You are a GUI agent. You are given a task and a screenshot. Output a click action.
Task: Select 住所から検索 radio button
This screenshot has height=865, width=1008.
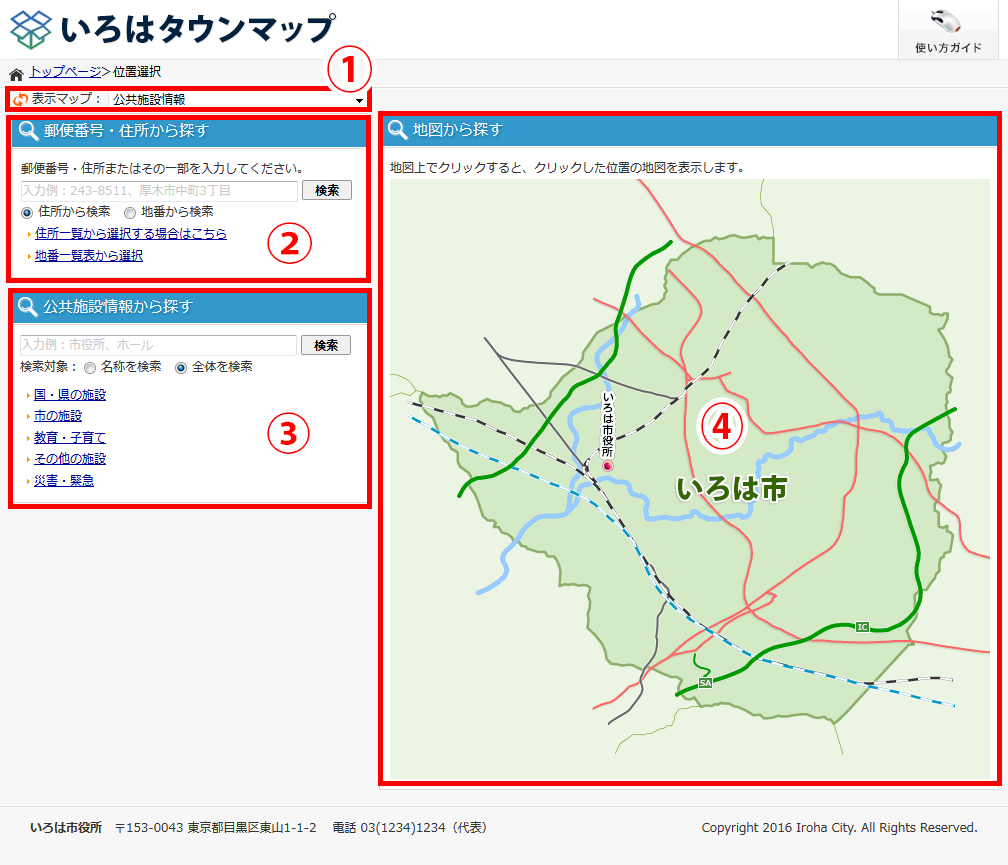pos(27,213)
